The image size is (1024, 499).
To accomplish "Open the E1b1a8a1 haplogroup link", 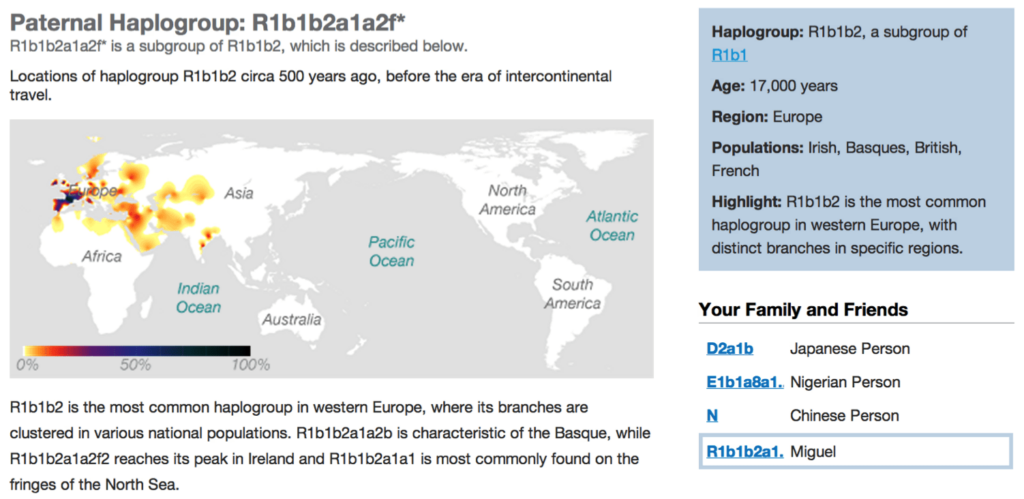I will (744, 382).
